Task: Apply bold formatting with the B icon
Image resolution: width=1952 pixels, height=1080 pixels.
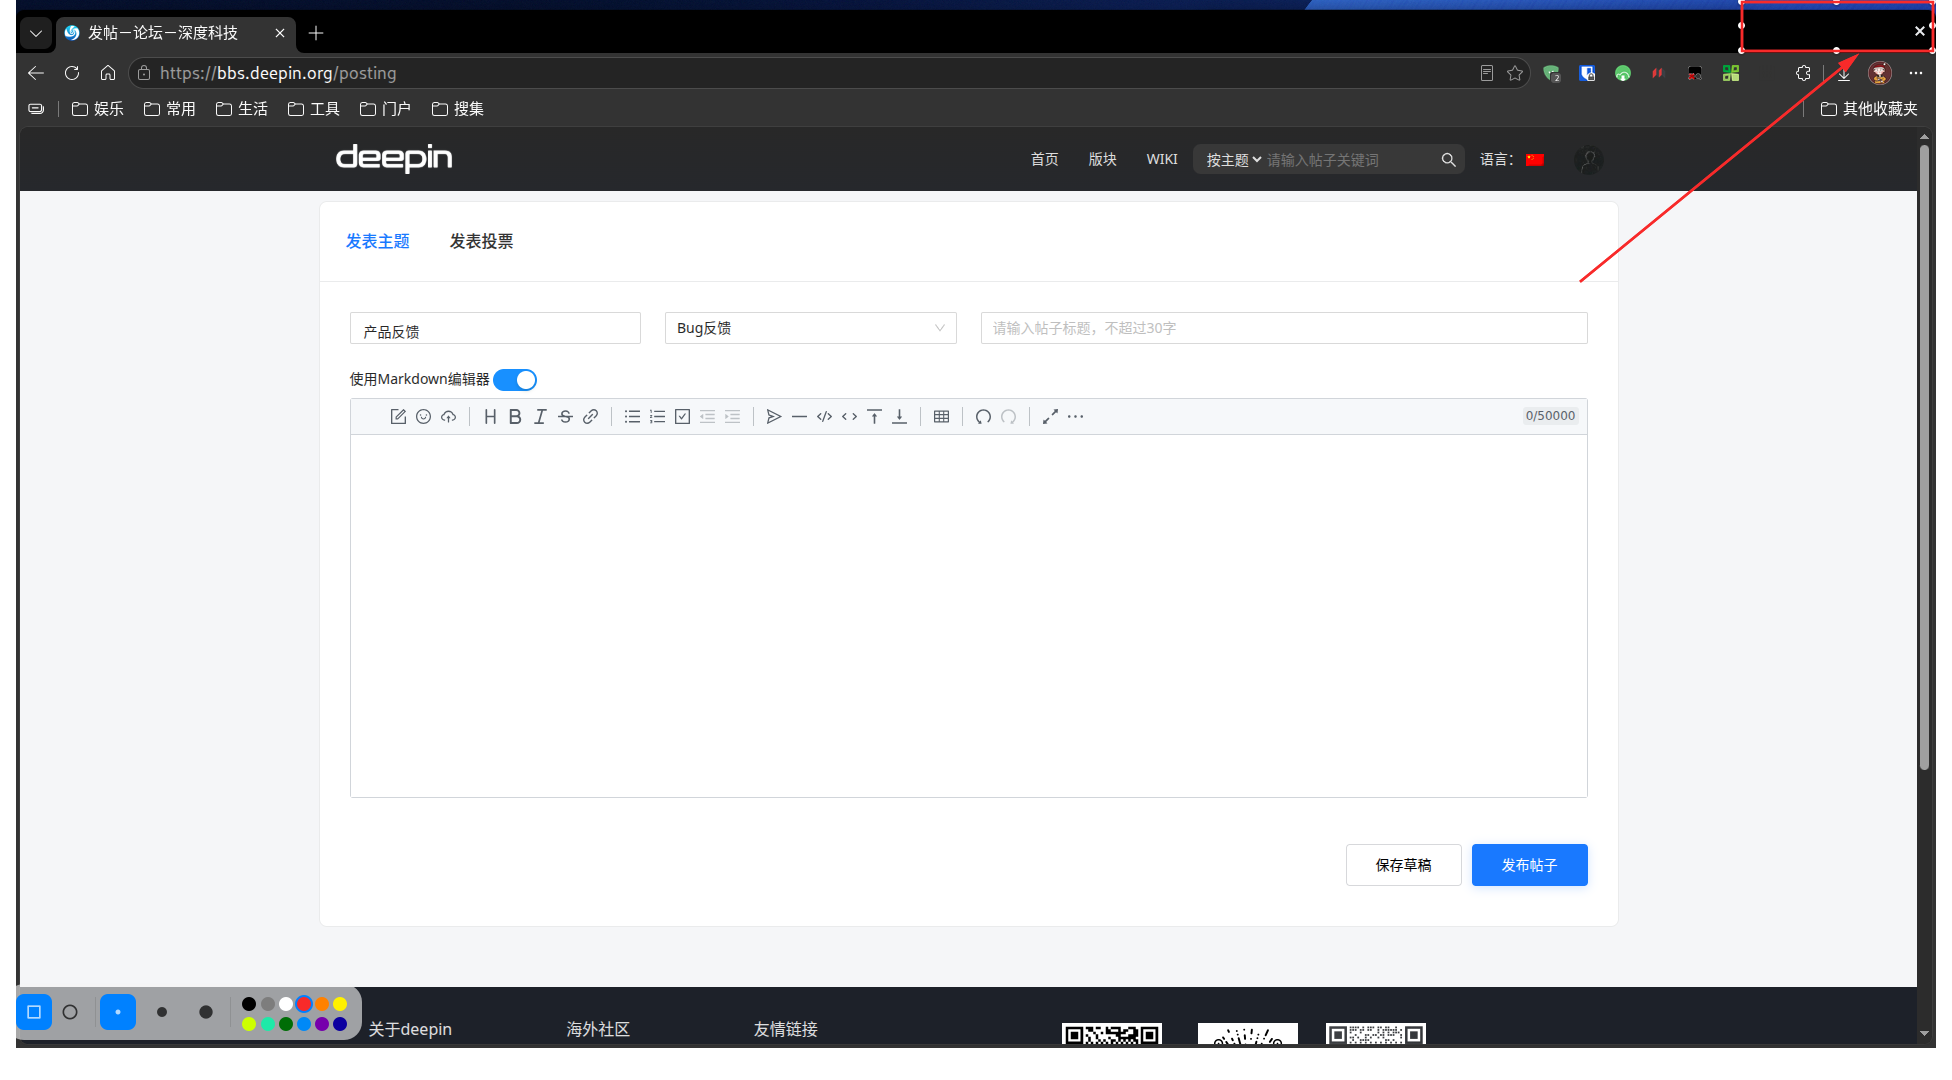Action: click(x=515, y=417)
